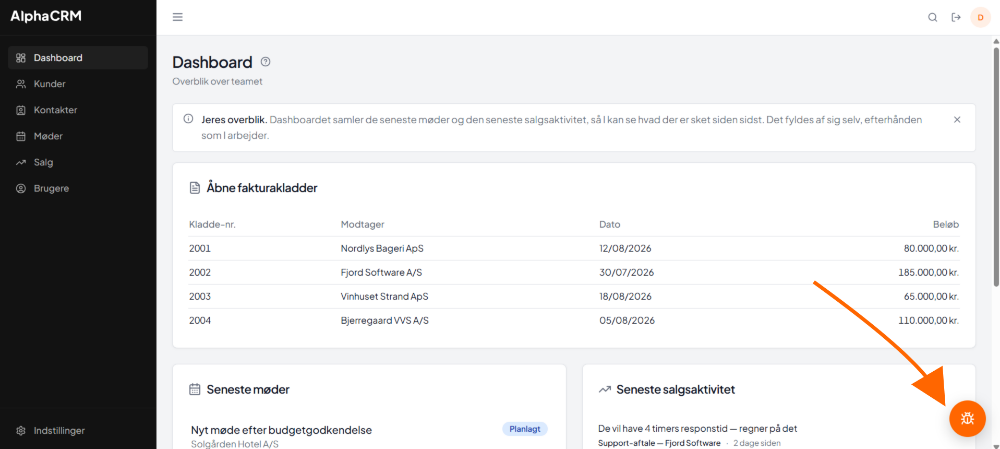Go to Brugere page
Image resolution: width=1000 pixels, height=449 pixels.
[78, 188]
